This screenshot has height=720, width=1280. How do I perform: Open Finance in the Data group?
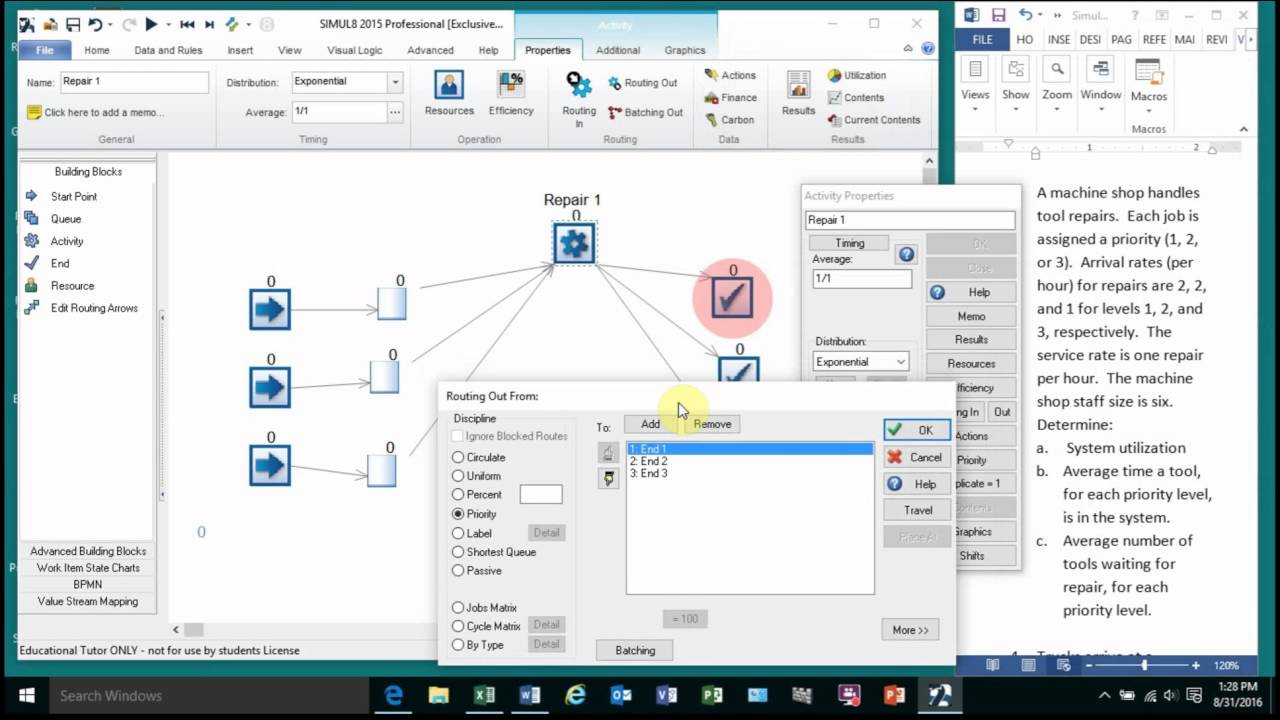730,97
